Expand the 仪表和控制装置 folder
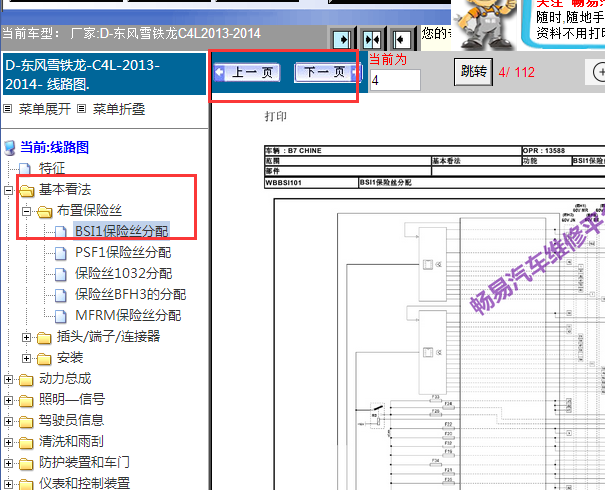Viewport: 605px width, 490px height. pos(8,484)
